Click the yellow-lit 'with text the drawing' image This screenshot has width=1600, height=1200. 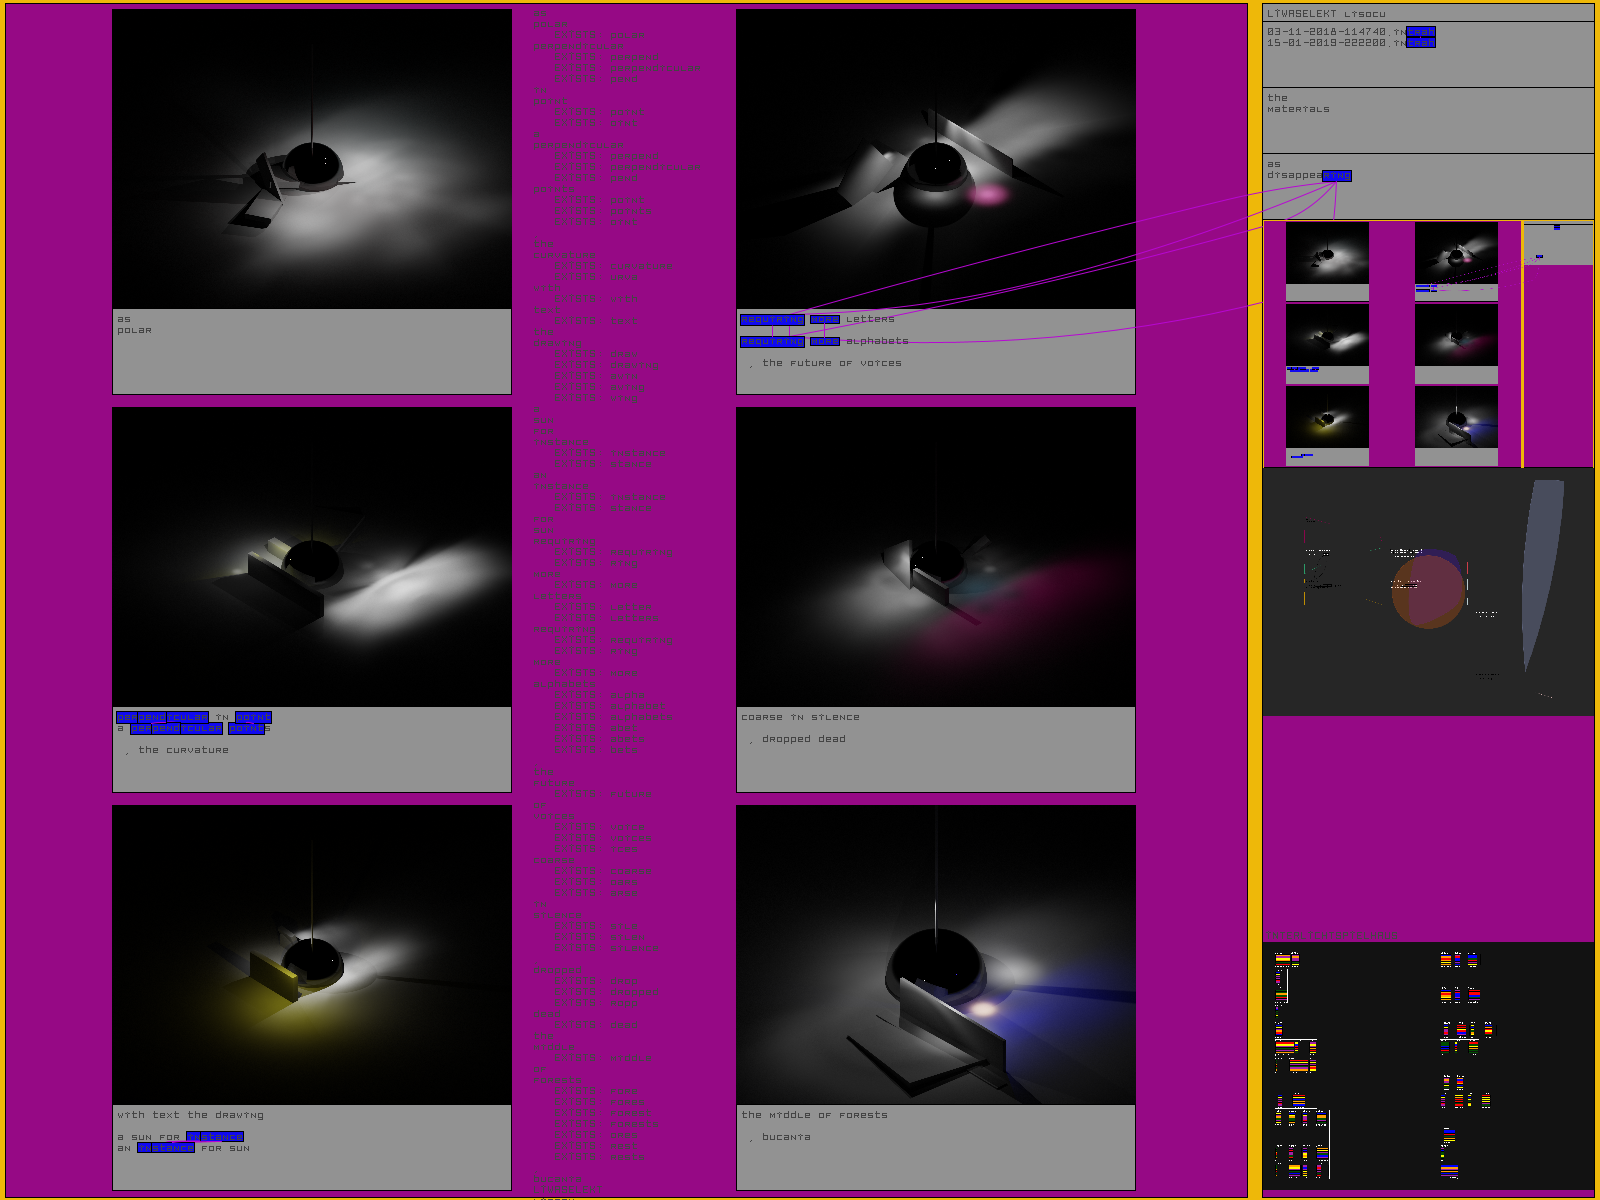pyautogui.click(x=311, y=955)
